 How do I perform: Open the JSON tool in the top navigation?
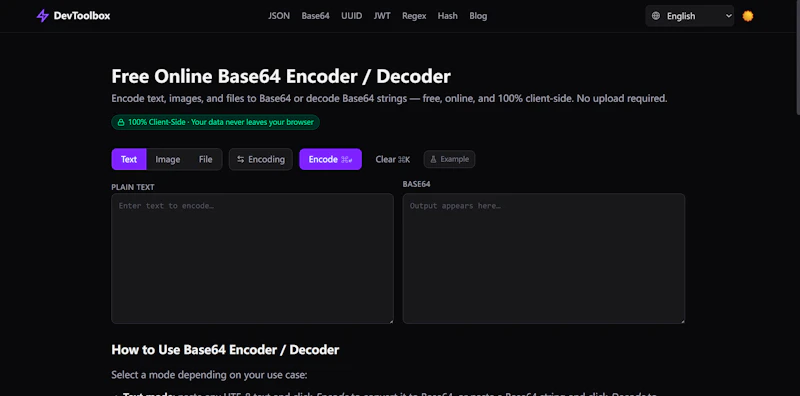click(279, 16)
